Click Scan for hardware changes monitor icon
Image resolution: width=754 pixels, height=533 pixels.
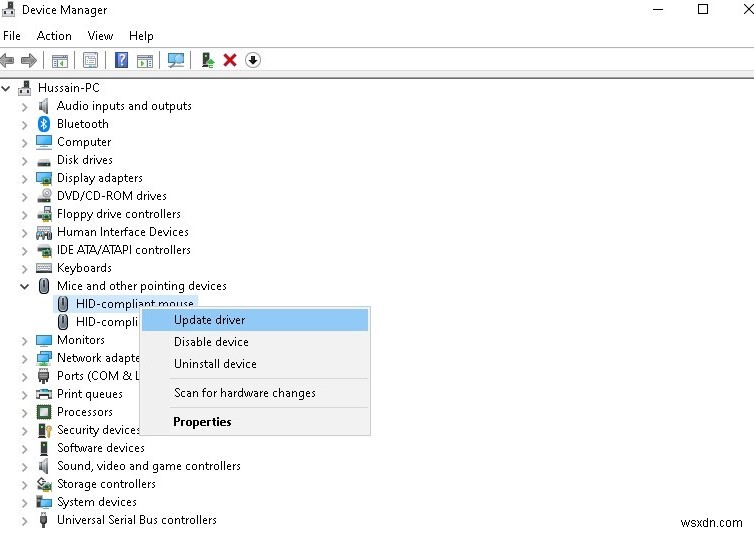click(x=176, y=60)
